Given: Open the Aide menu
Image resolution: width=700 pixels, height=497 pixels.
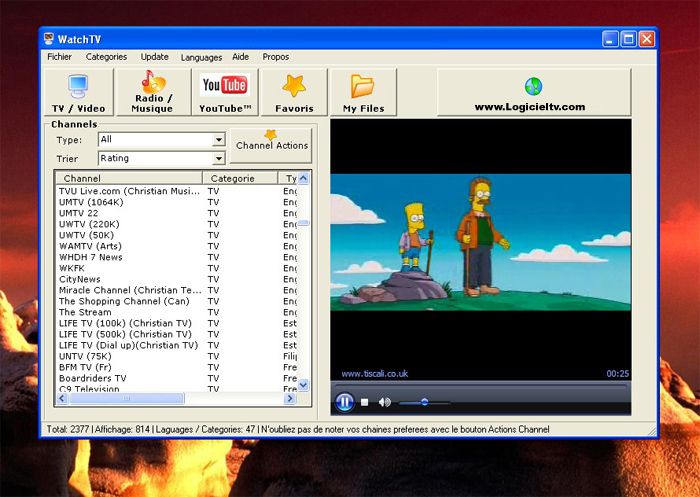Looking at the screenshot, I should click(241, 57).
